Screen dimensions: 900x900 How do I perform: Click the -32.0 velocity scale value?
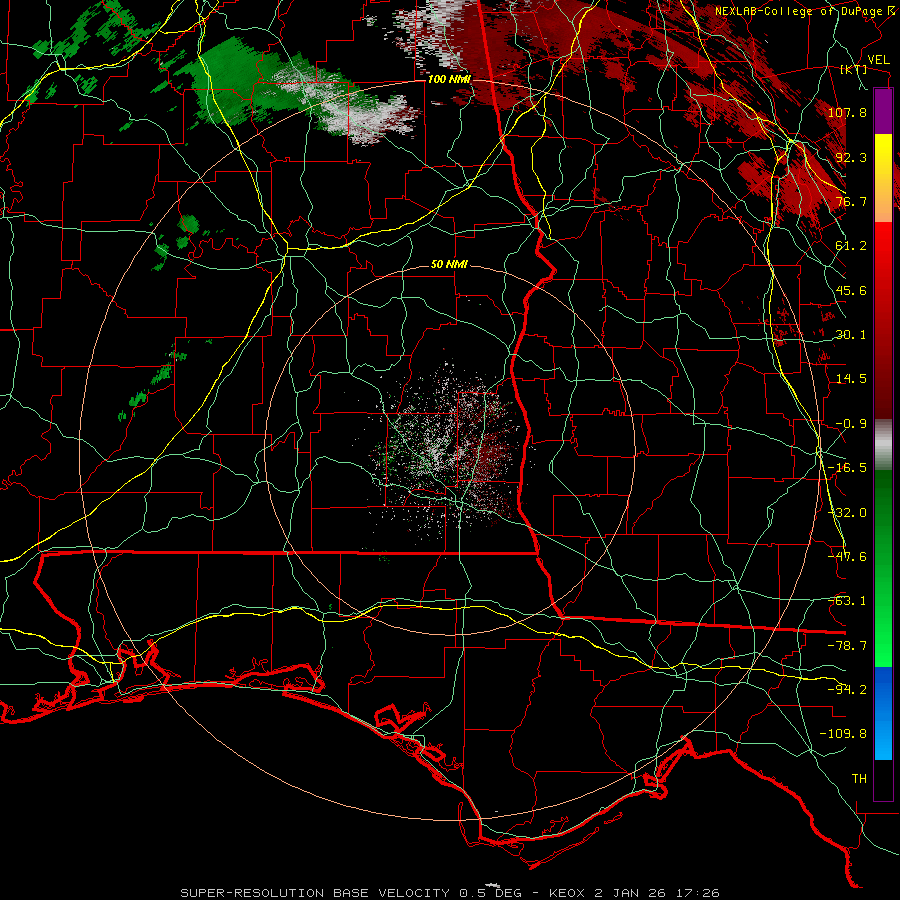point(847,513)
